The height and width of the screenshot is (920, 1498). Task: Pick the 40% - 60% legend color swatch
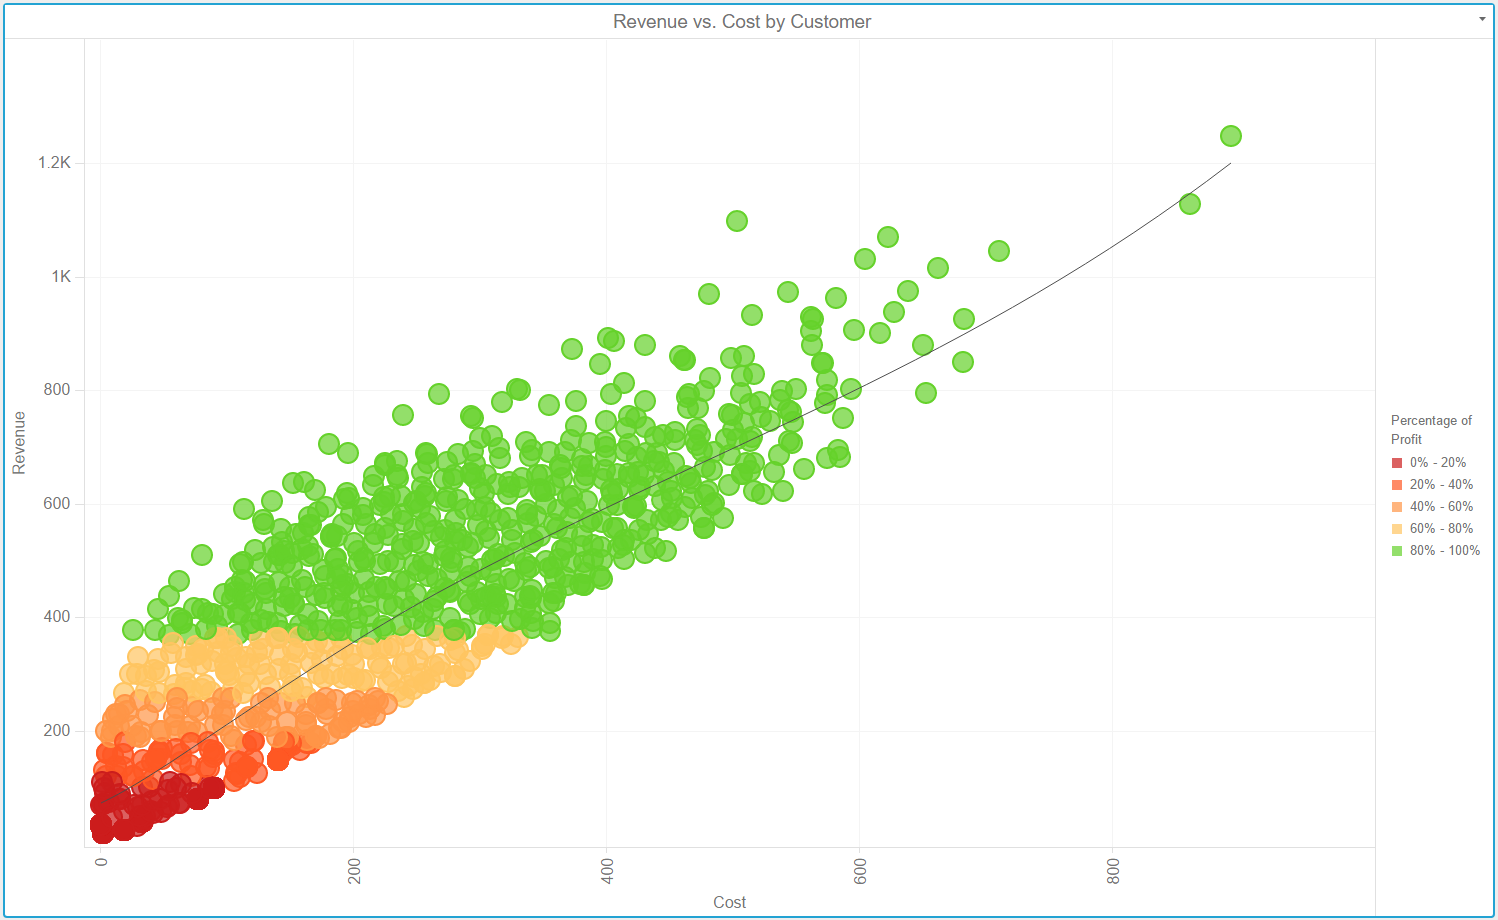tap(1397, 507)
